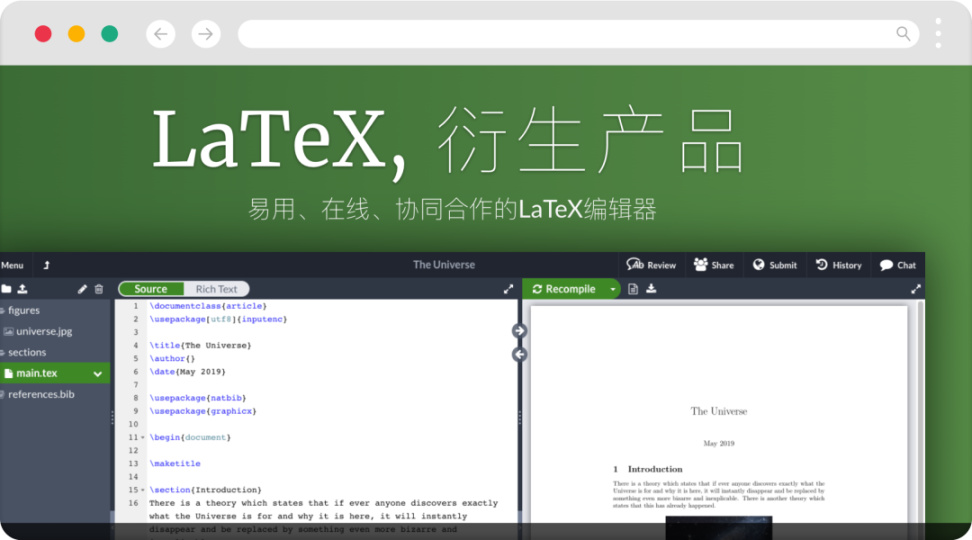Screen dimensions: 972x540
Task: Click the browser back arrow button
Action: 161,33
